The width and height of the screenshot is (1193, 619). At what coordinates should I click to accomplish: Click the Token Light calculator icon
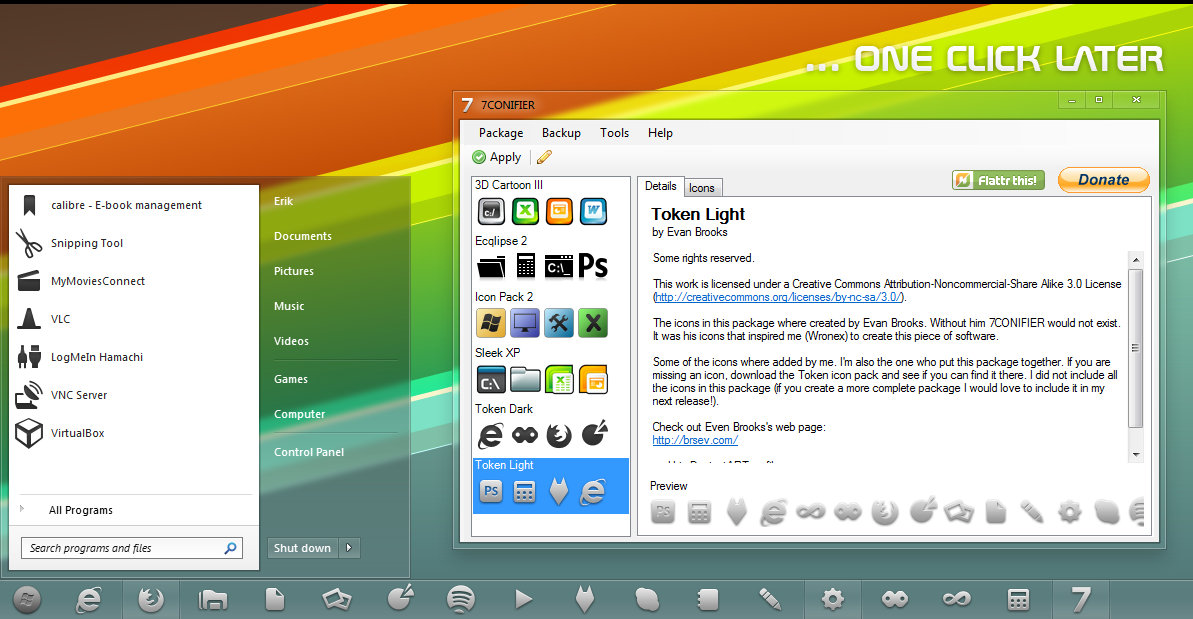tap(524, 492)
